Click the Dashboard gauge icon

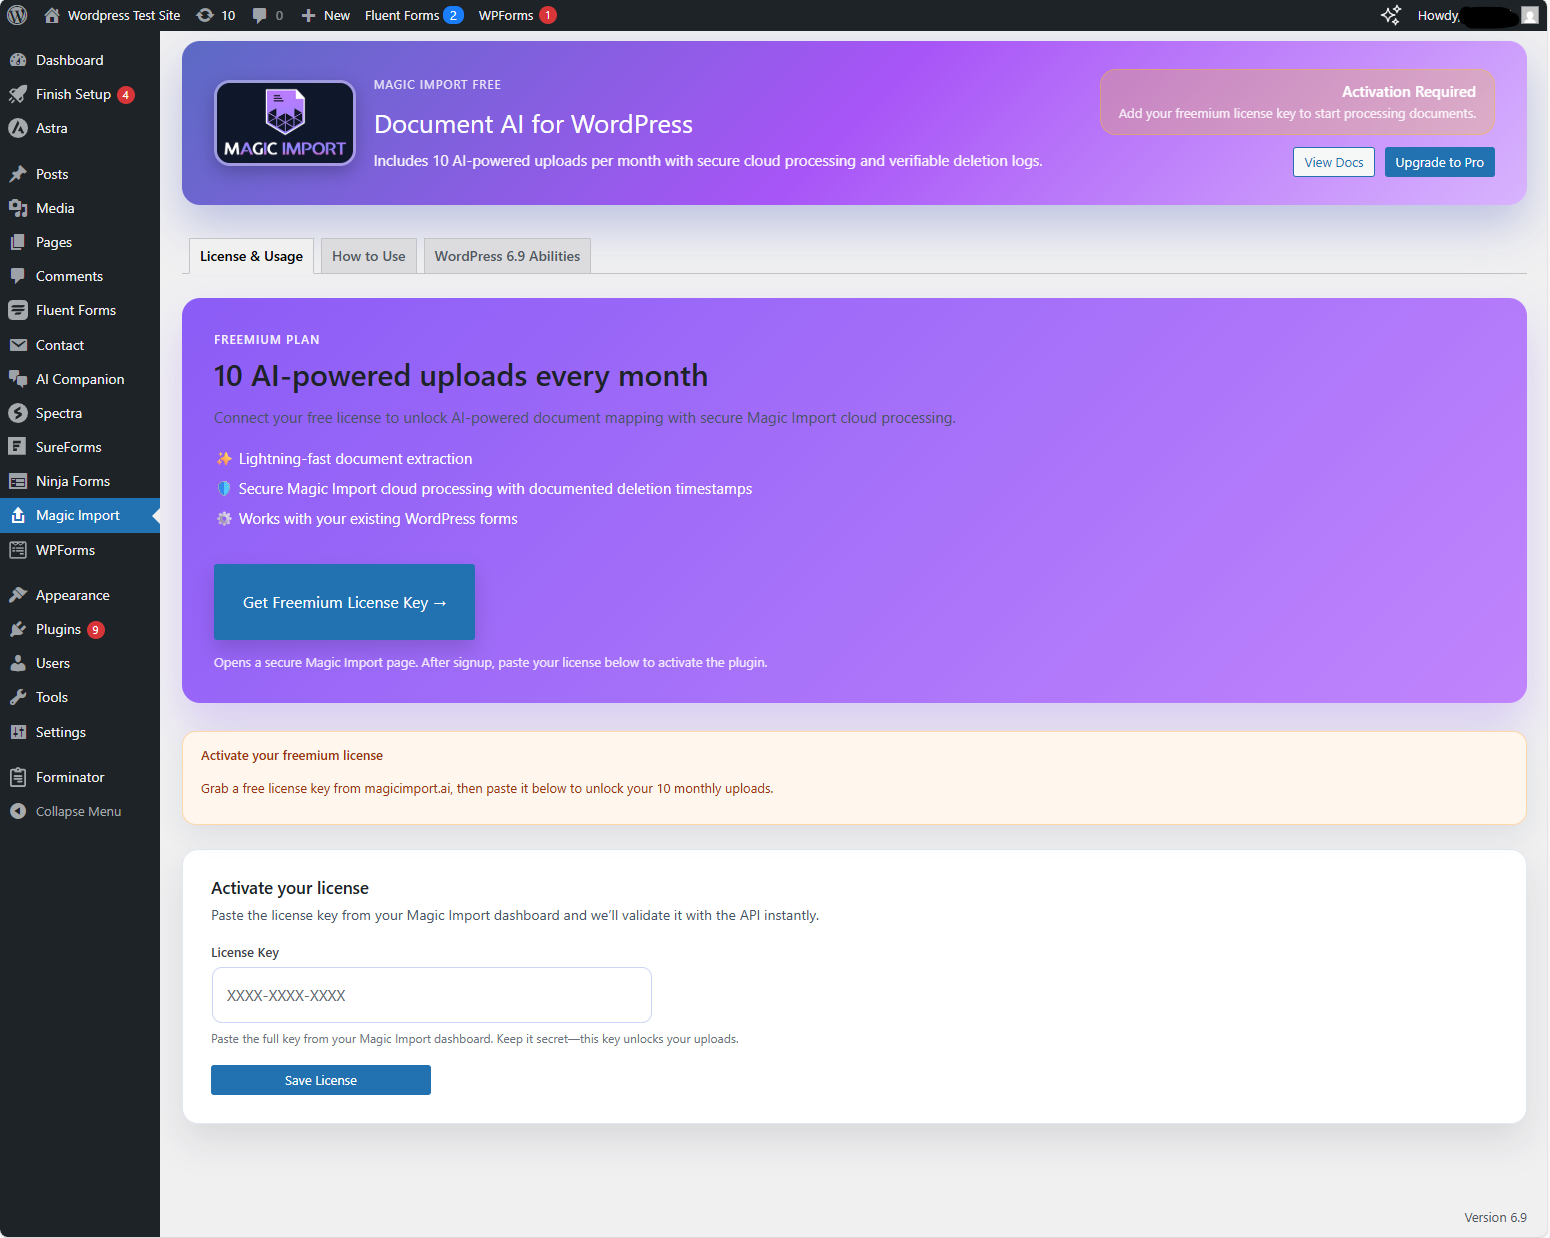(18, 60)
